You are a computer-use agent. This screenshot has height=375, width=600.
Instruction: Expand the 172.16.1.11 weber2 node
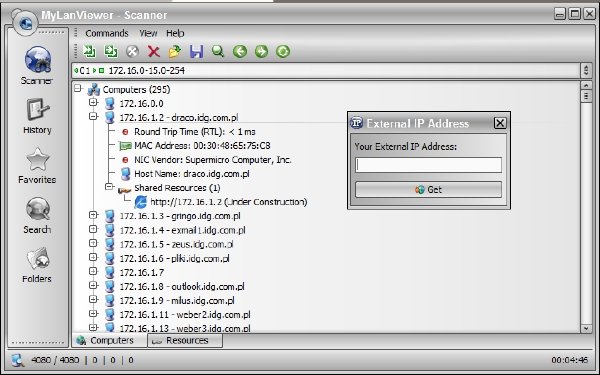(x=93, y=313)
